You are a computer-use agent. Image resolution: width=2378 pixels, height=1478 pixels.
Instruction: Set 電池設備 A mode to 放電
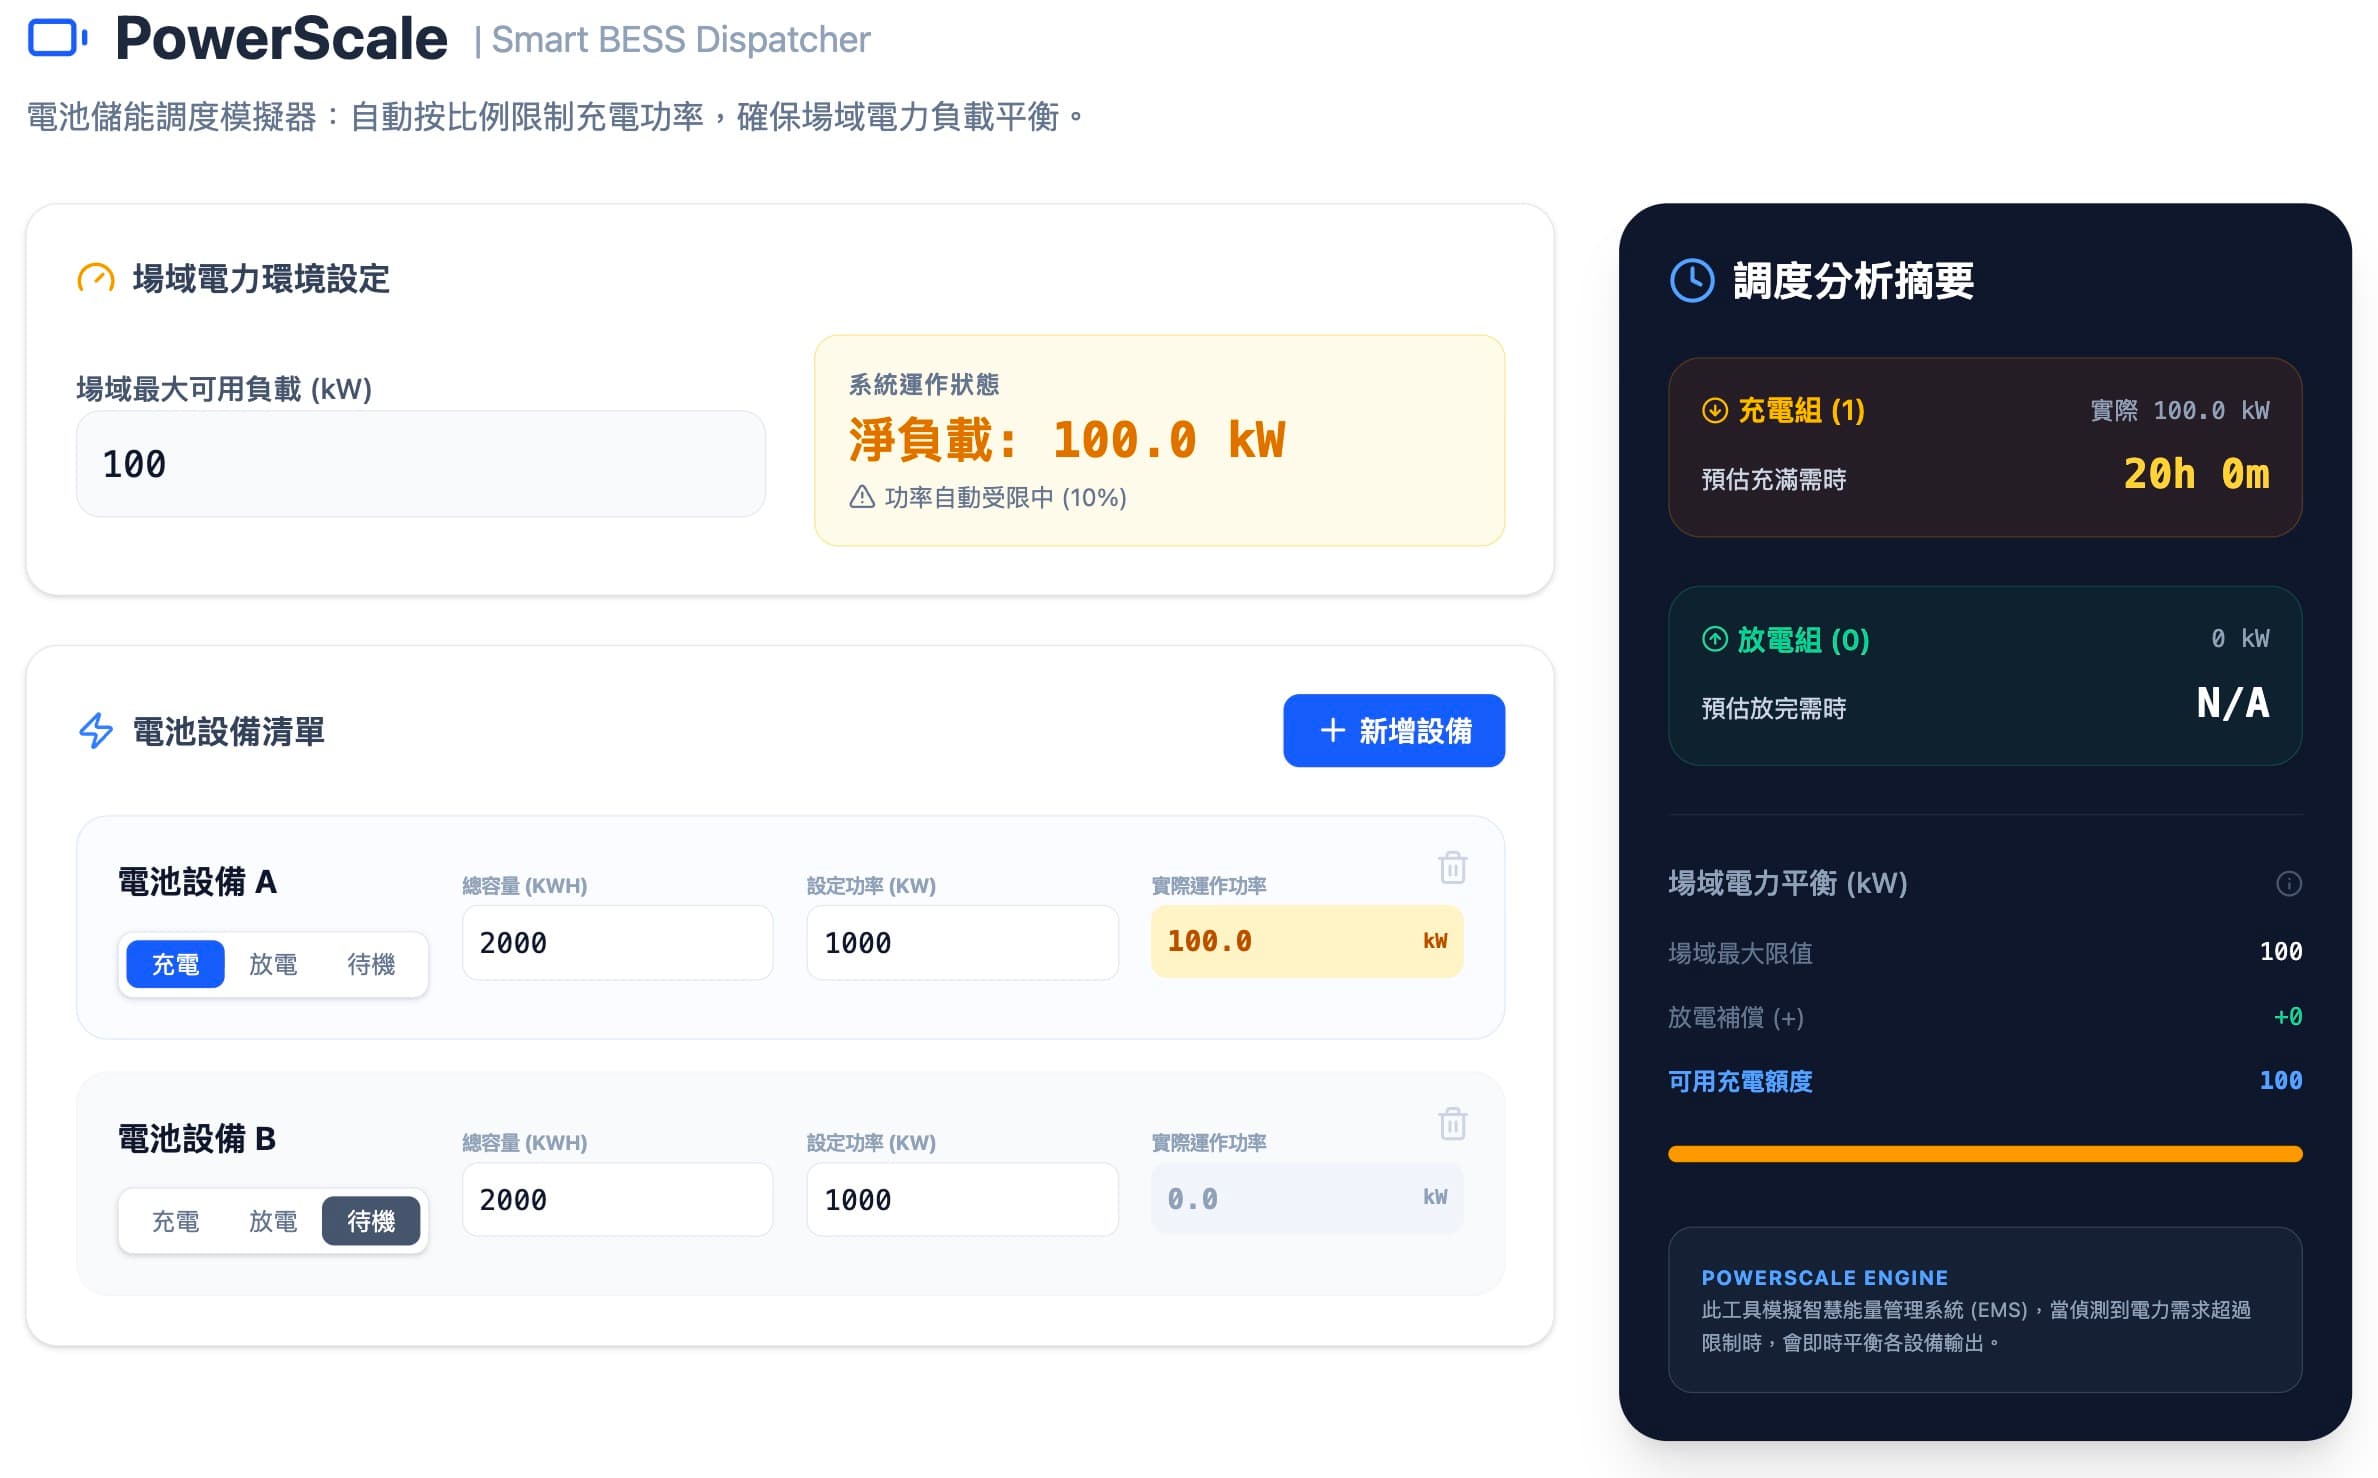click(x=273, y=964)
